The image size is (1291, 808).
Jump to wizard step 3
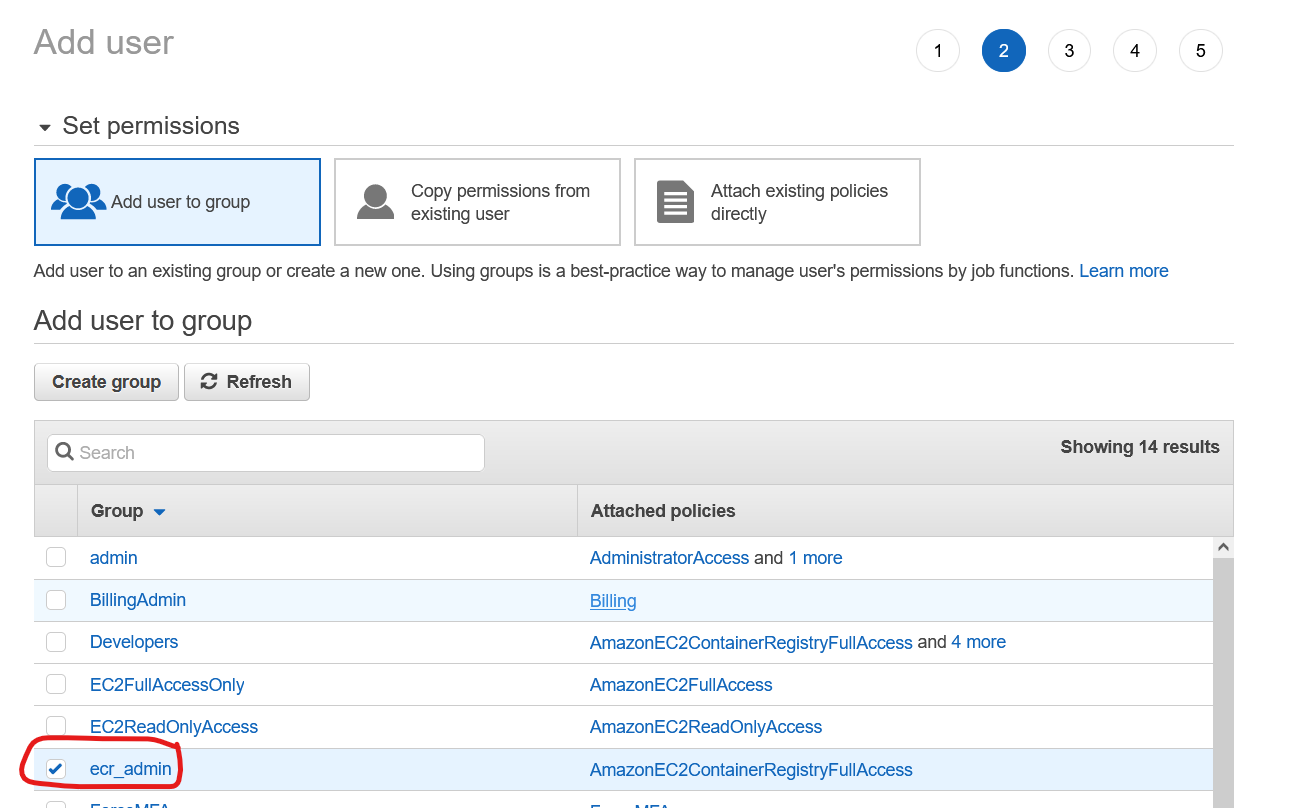tap(1069, 51)
